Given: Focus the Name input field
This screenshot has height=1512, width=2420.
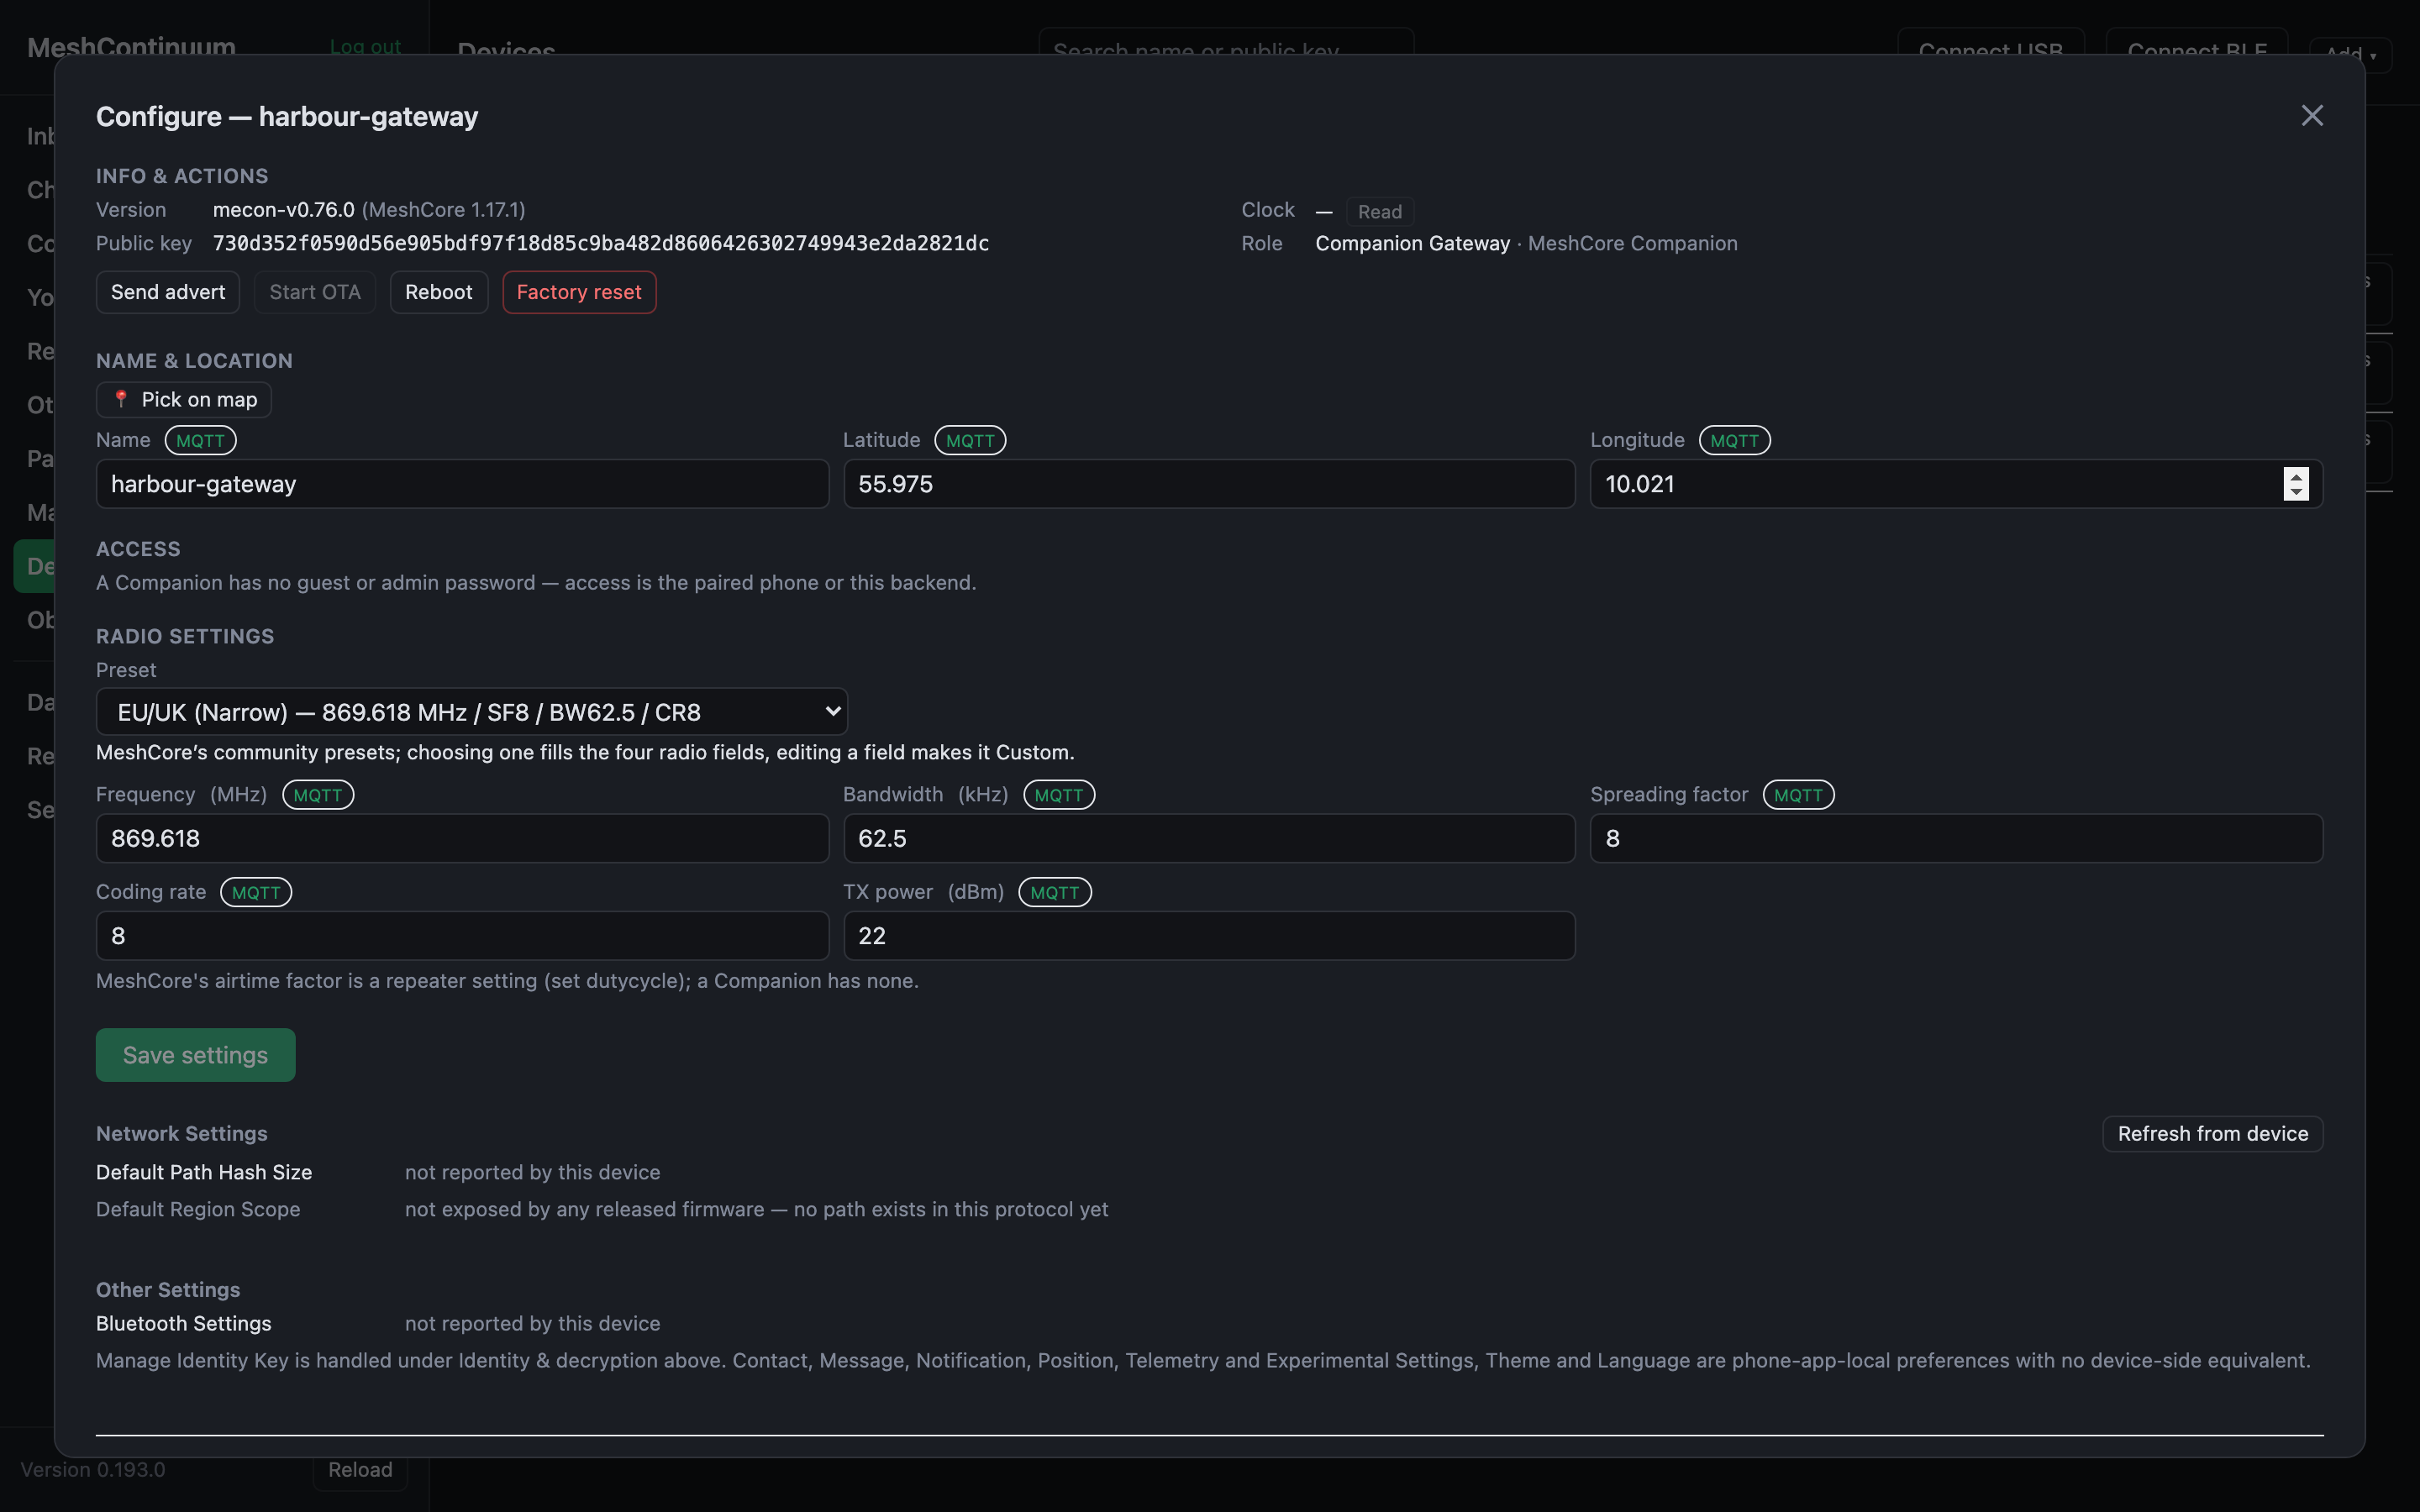Looking at the screenshot, I should (x=462, y=484).
